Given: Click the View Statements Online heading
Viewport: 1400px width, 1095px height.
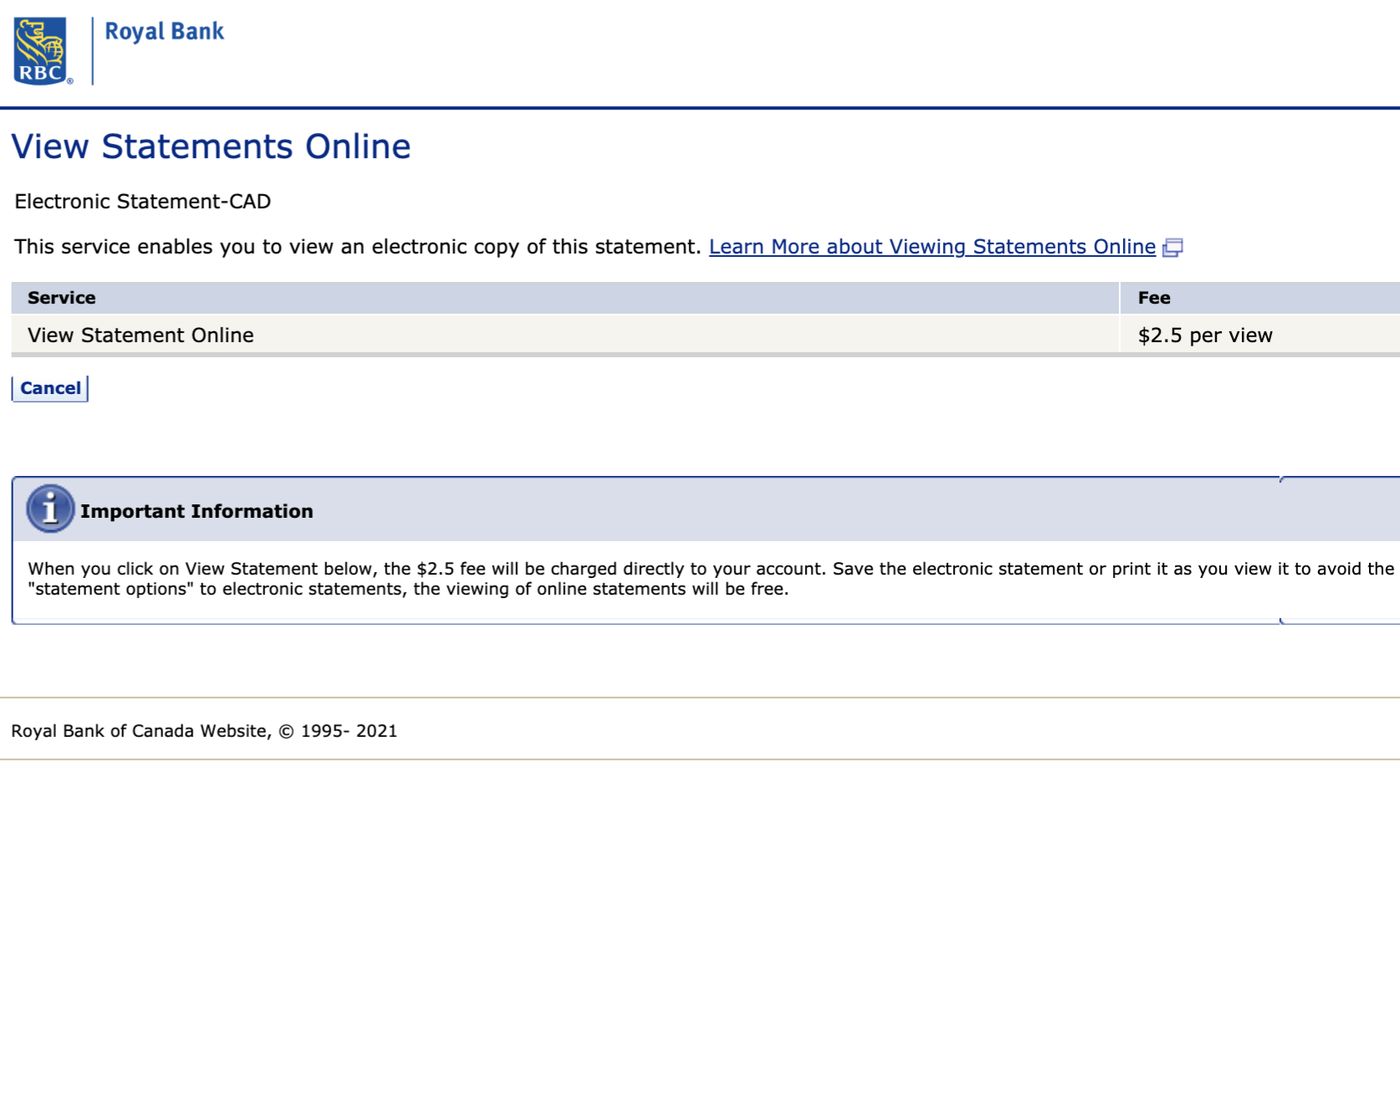Looking at the screenshot, I should (211, 146).
